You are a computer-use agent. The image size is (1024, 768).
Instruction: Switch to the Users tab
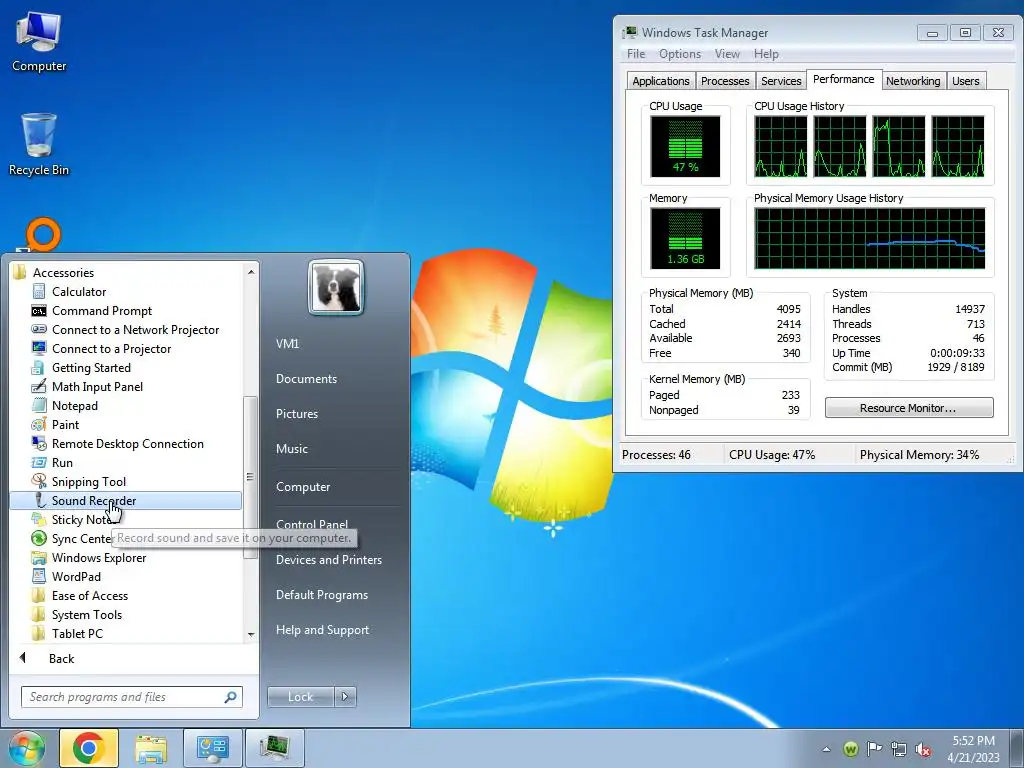point(965,81)
